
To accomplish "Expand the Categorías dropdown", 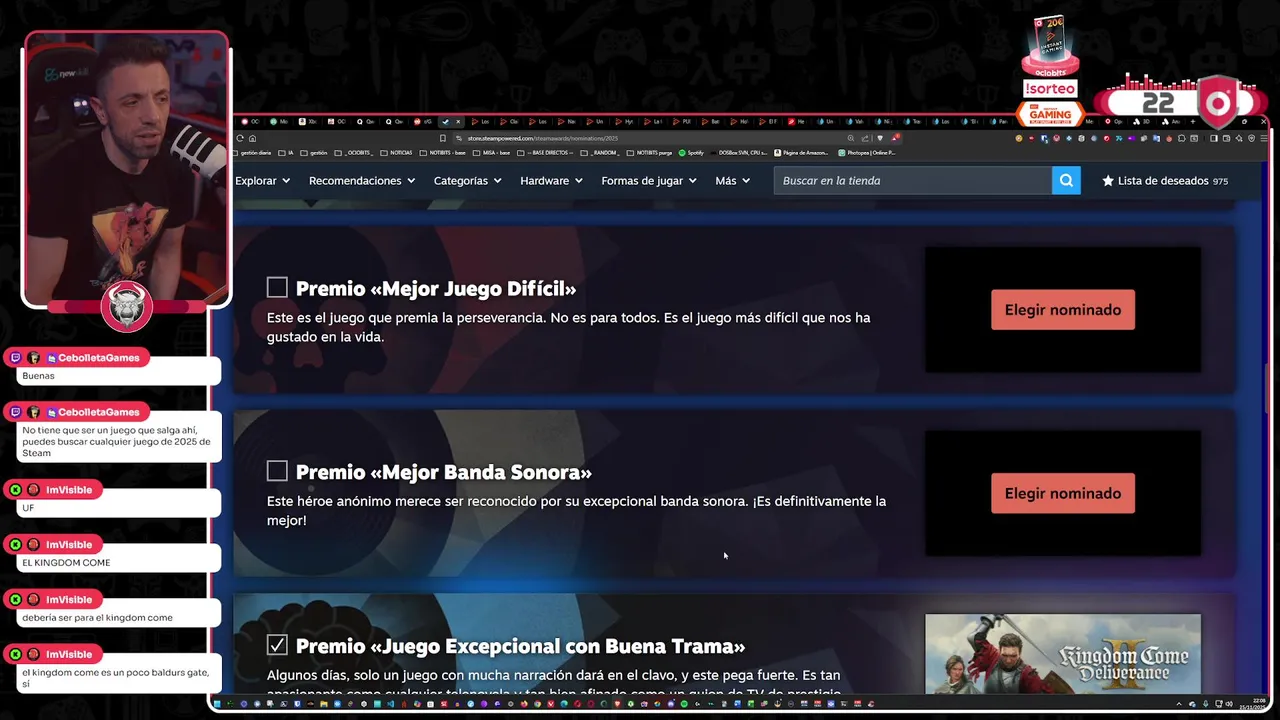I will tap(467, 181).
